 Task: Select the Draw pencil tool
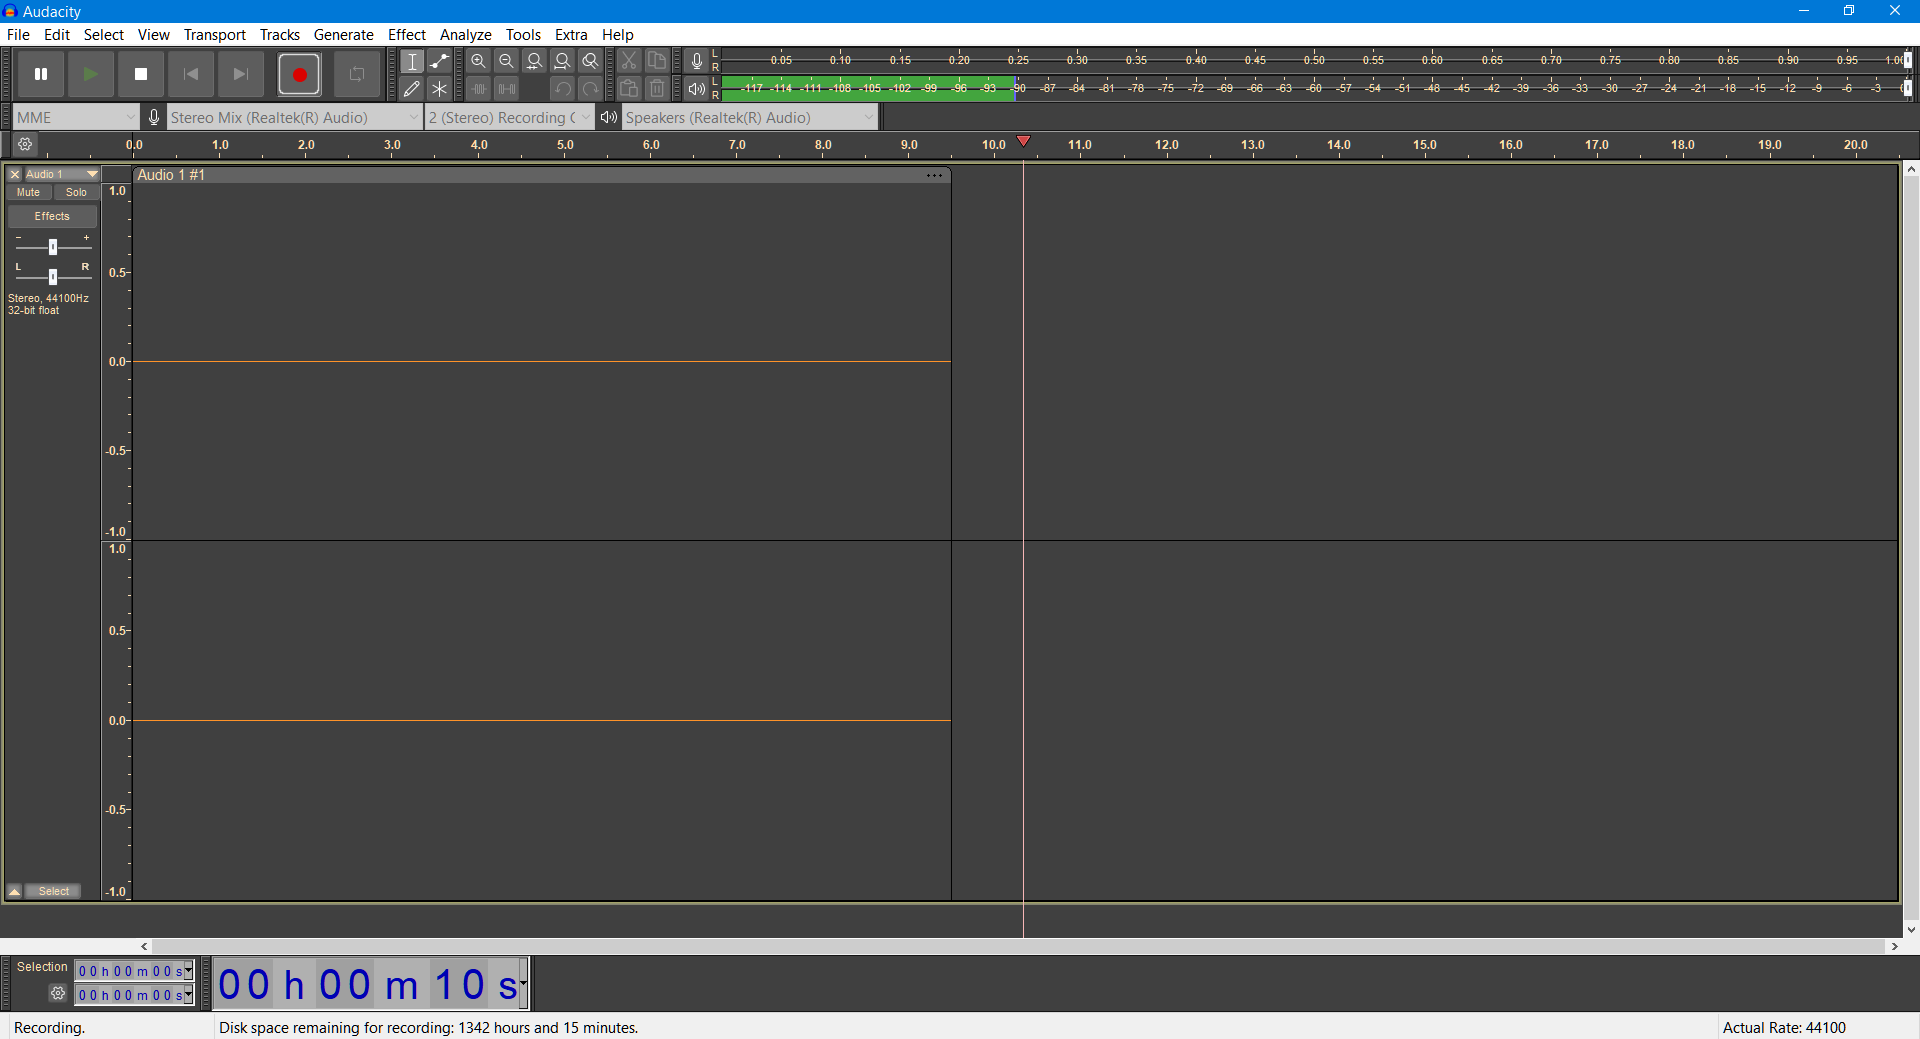[x=412, y=89]
